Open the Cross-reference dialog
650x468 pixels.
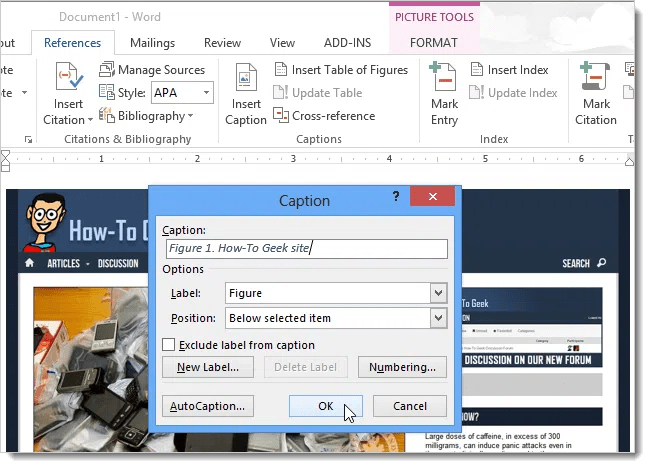pyautogui.click(x=324, y=116)
